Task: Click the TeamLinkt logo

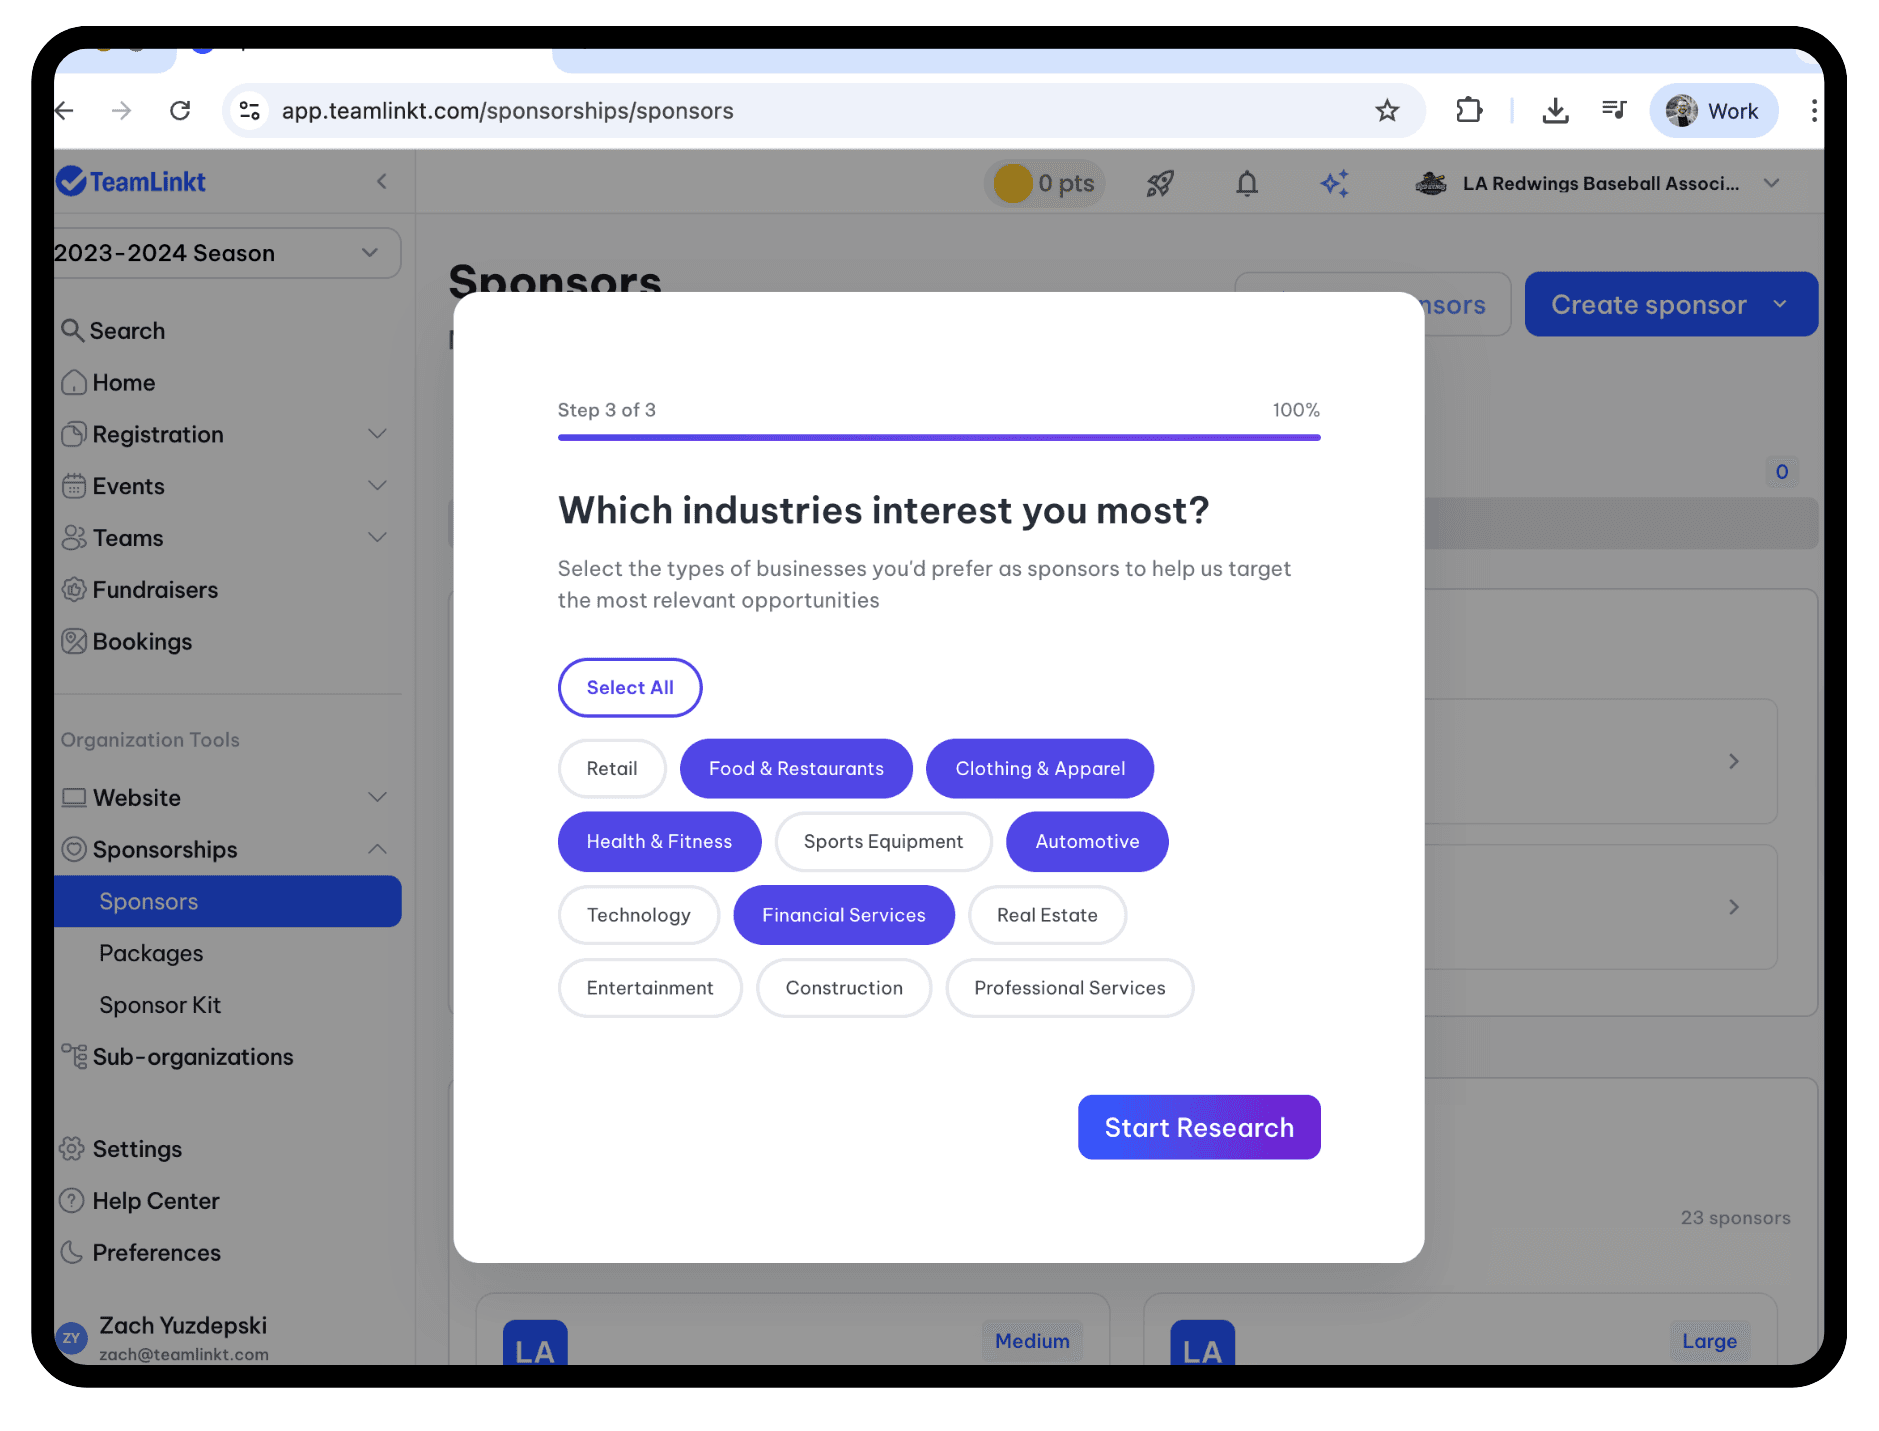Action: tap(131, 181)
